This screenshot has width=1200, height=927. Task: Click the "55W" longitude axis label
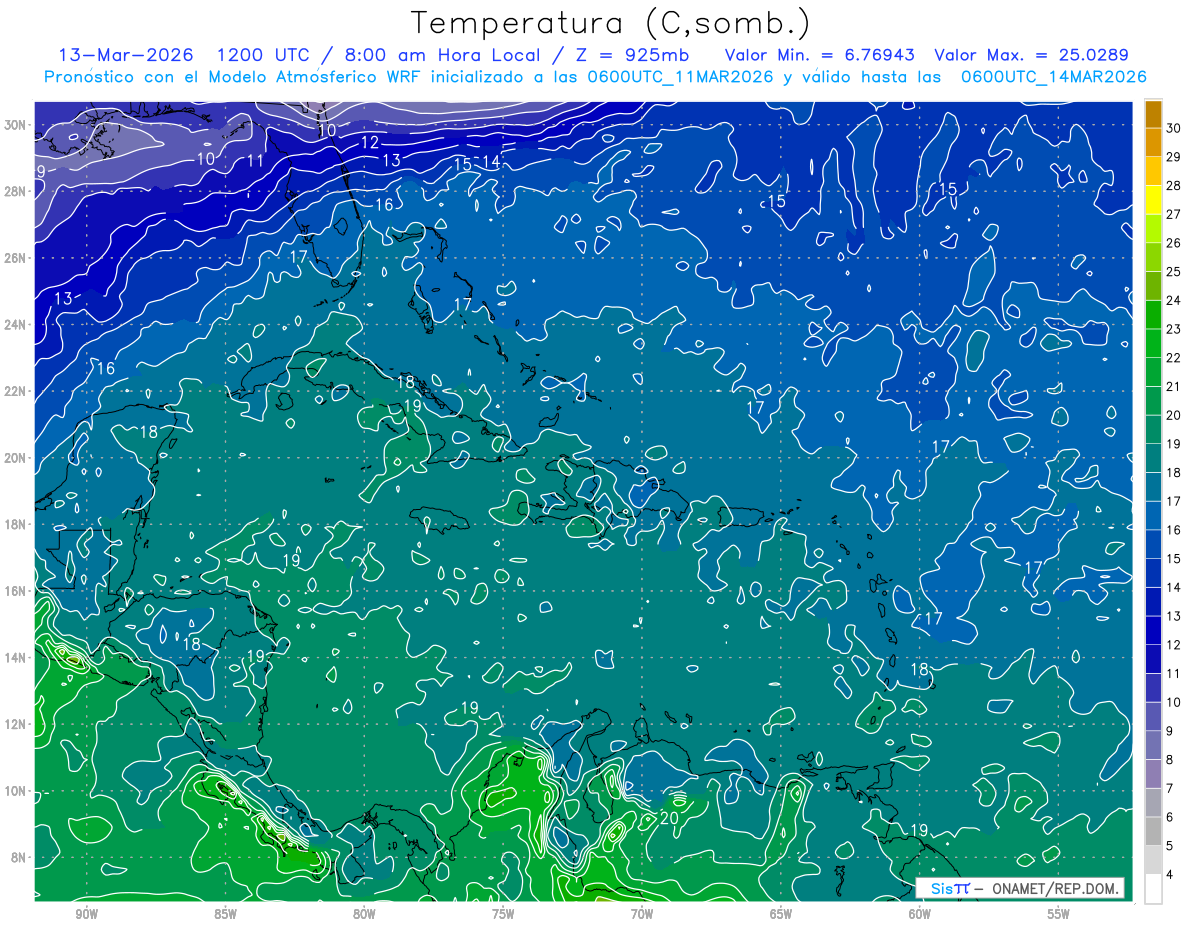(x=1059, y=914)
